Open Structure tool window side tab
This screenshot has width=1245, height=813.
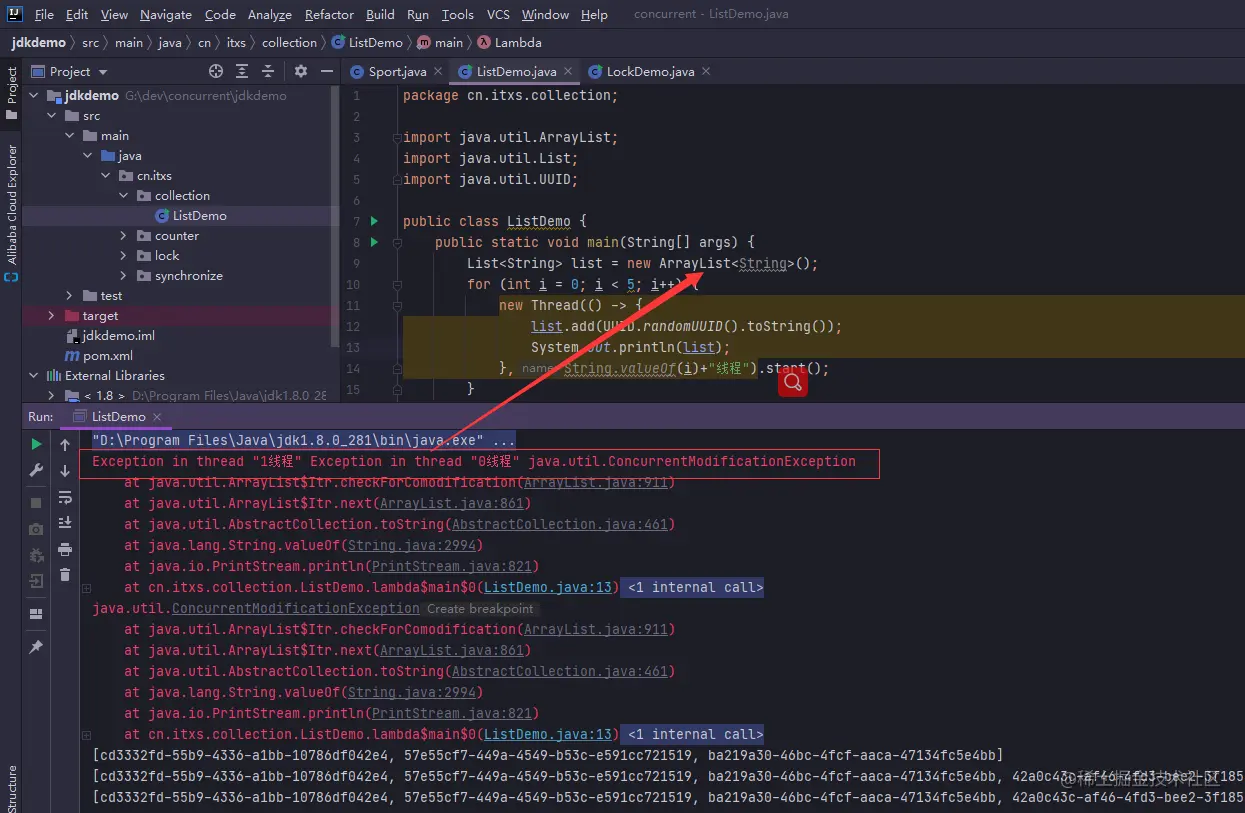click(12, 788)
